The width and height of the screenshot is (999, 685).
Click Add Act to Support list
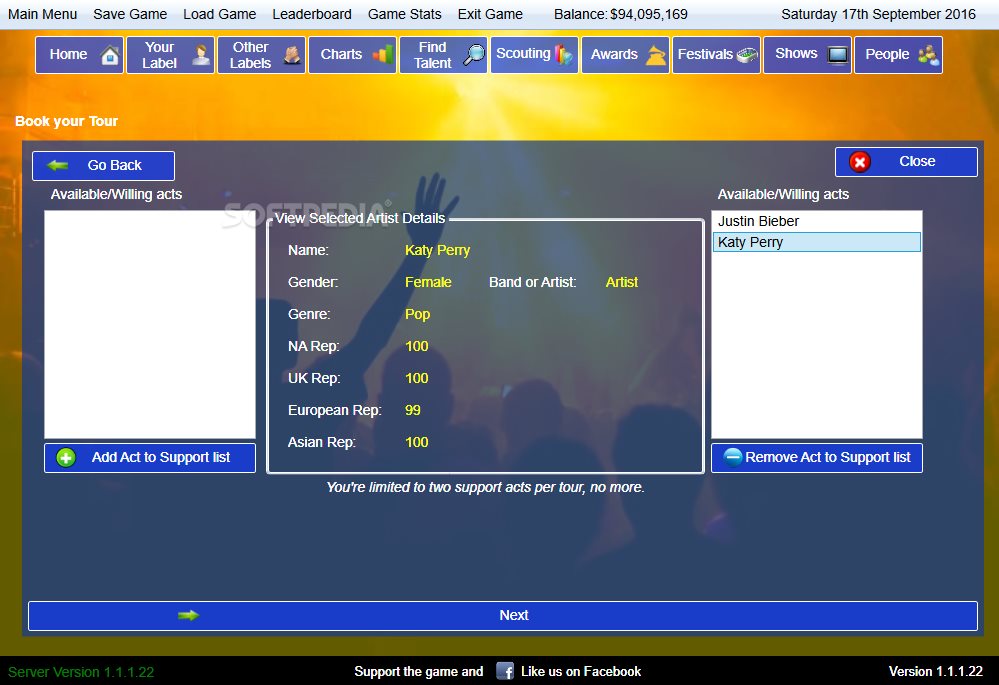pos(150,458)
